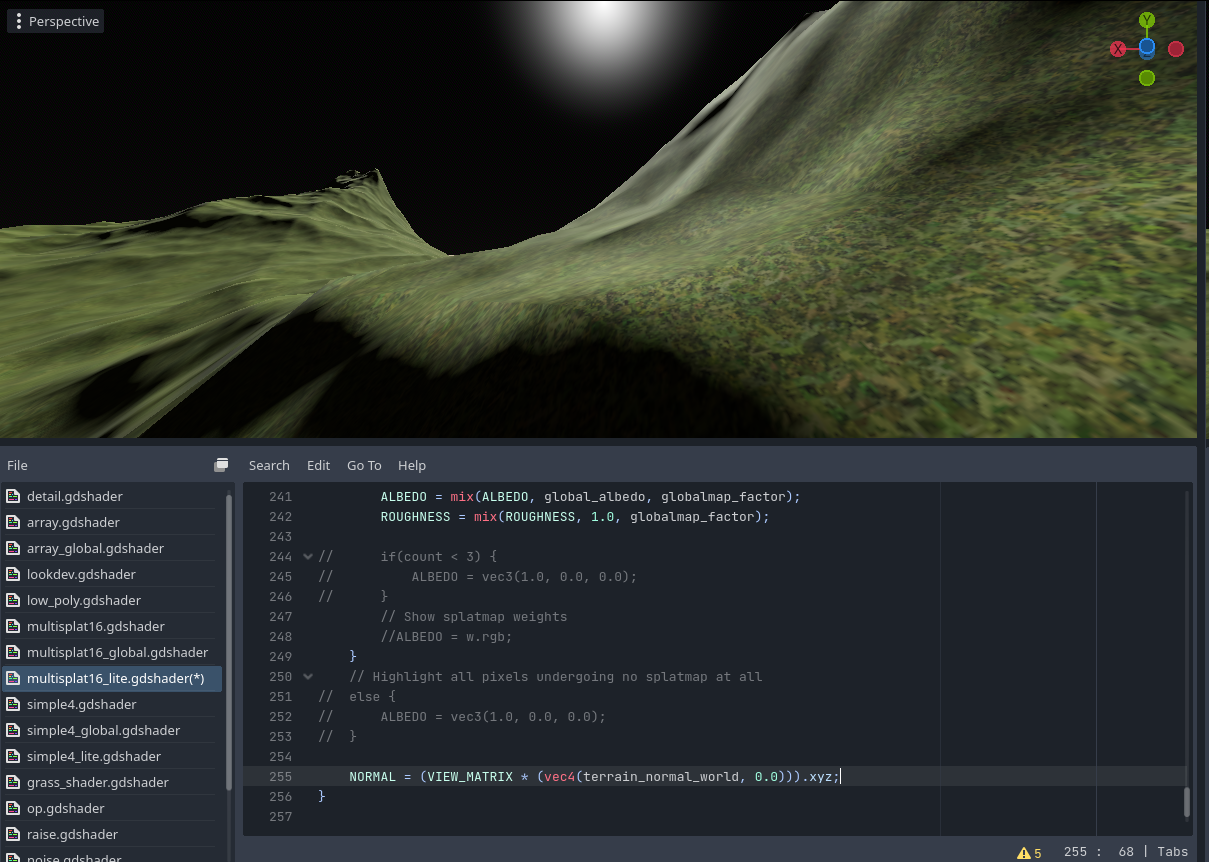Collapse the folded code block at line 244
Screen dimensions: 1209x862
click(308, 556)
